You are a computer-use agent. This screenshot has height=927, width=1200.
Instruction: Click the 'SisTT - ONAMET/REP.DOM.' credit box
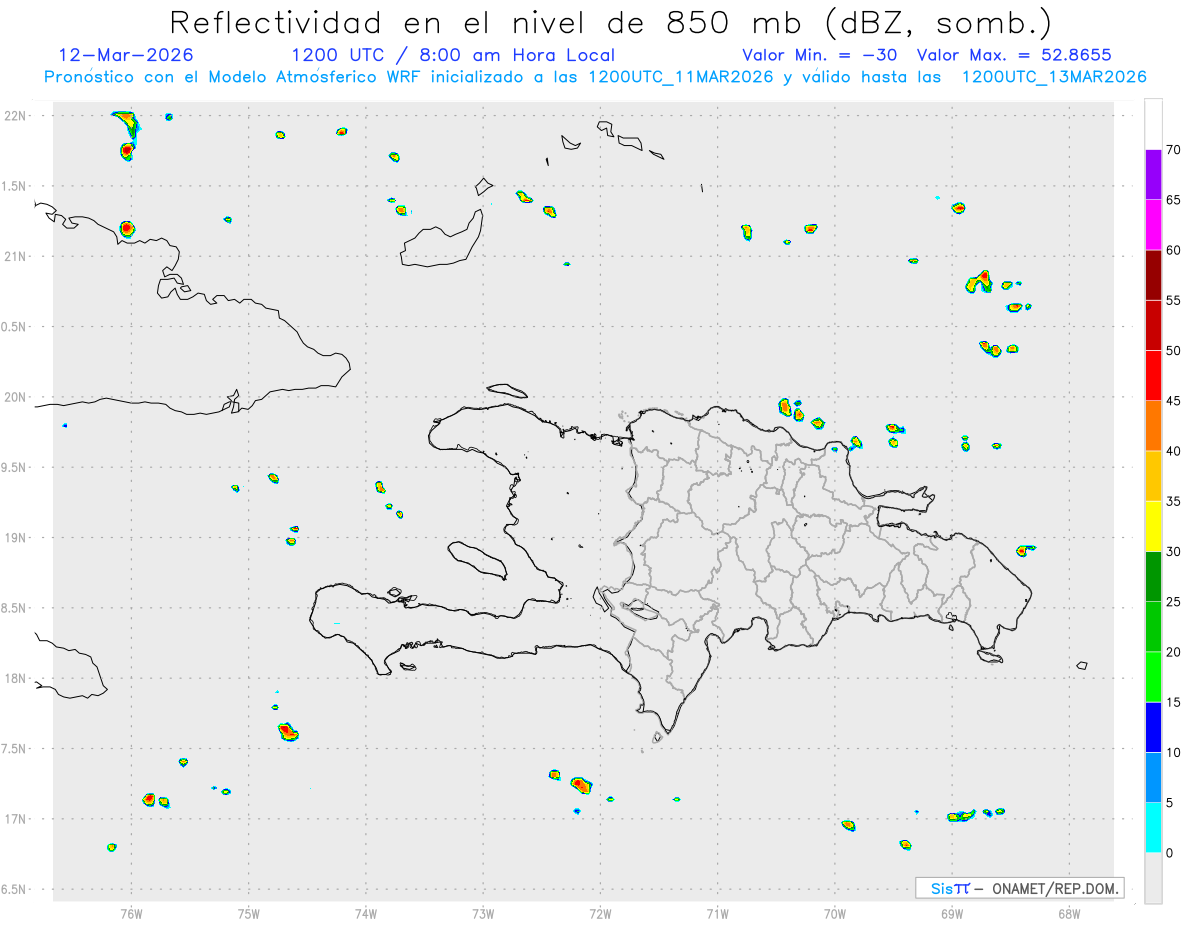click(x=1020, y=888)
